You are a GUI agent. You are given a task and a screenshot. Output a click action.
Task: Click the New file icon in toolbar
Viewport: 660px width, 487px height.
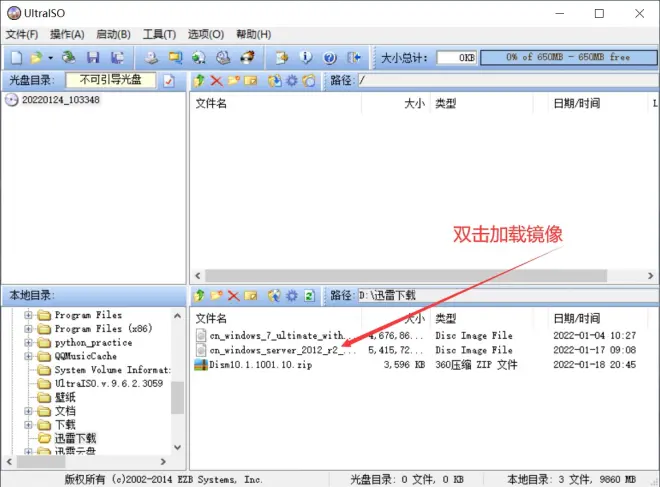coord(16,58)
